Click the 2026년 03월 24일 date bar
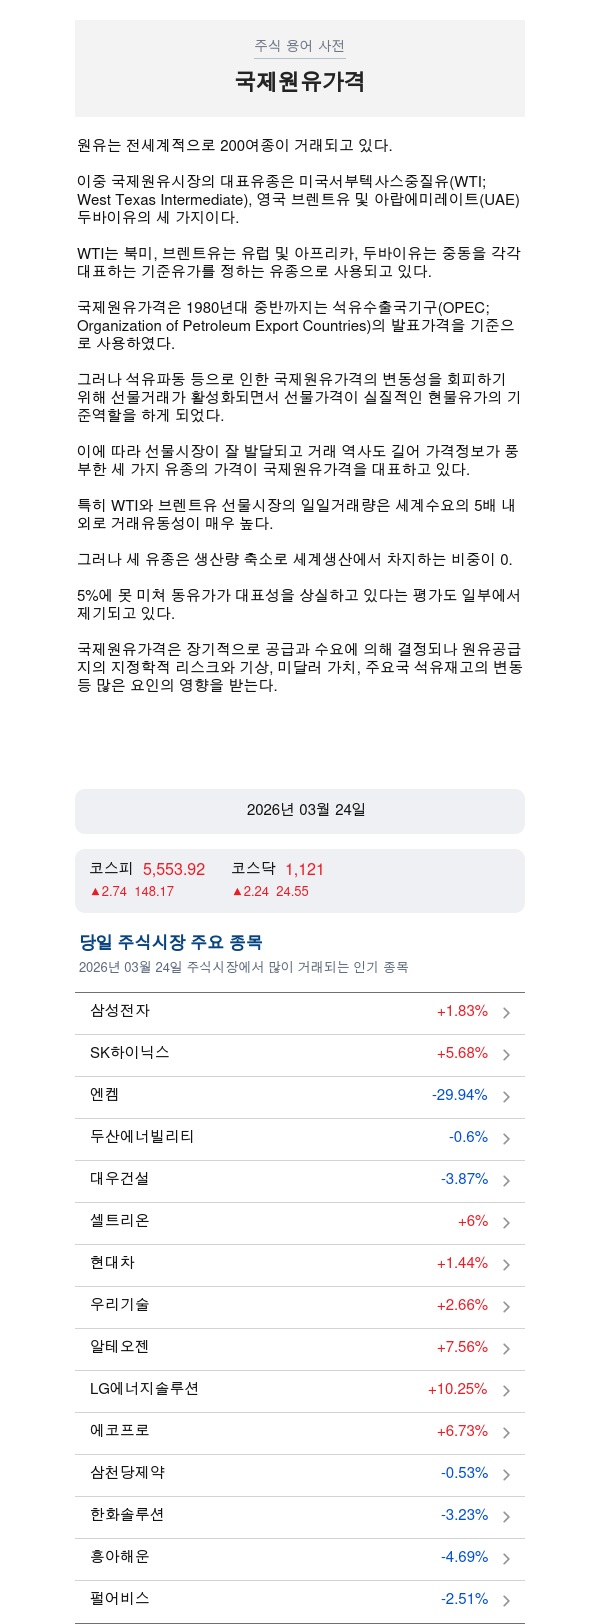The width and height of the screenshot is (600, 1624). 300,810
